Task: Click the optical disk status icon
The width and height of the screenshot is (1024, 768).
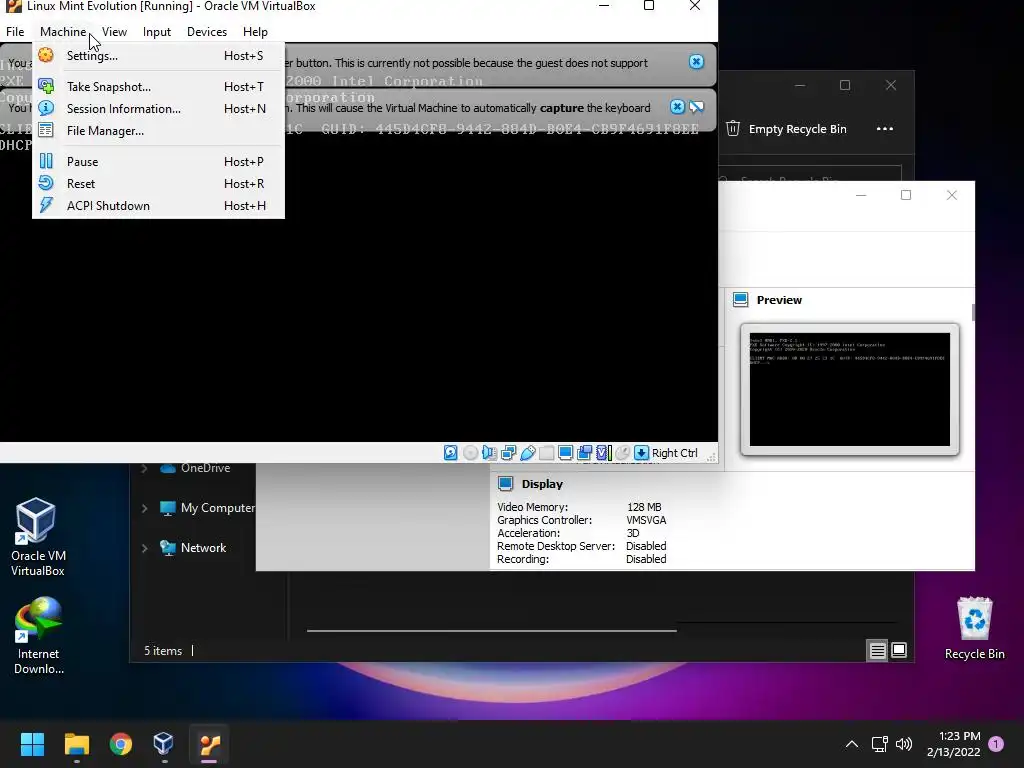Action: [470, 453]
